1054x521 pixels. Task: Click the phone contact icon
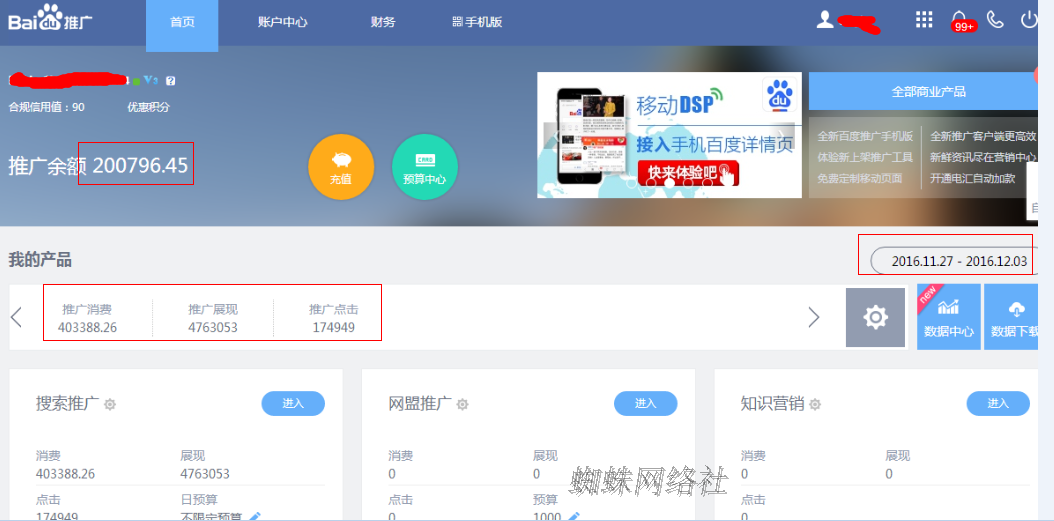pyautogui.click(x=996, y=19)
